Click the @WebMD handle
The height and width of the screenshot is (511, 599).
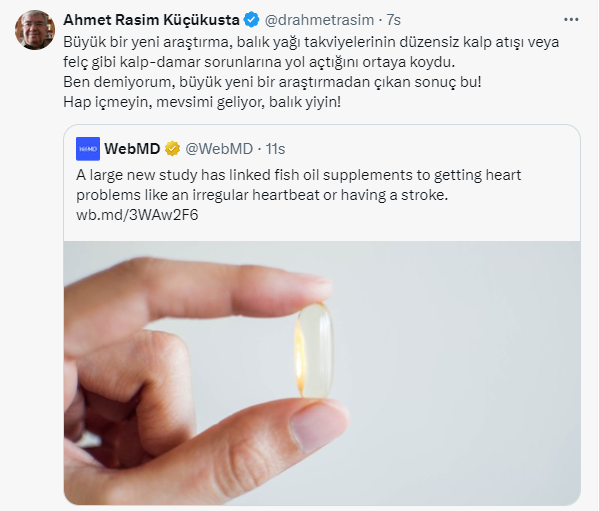[219, 149]
